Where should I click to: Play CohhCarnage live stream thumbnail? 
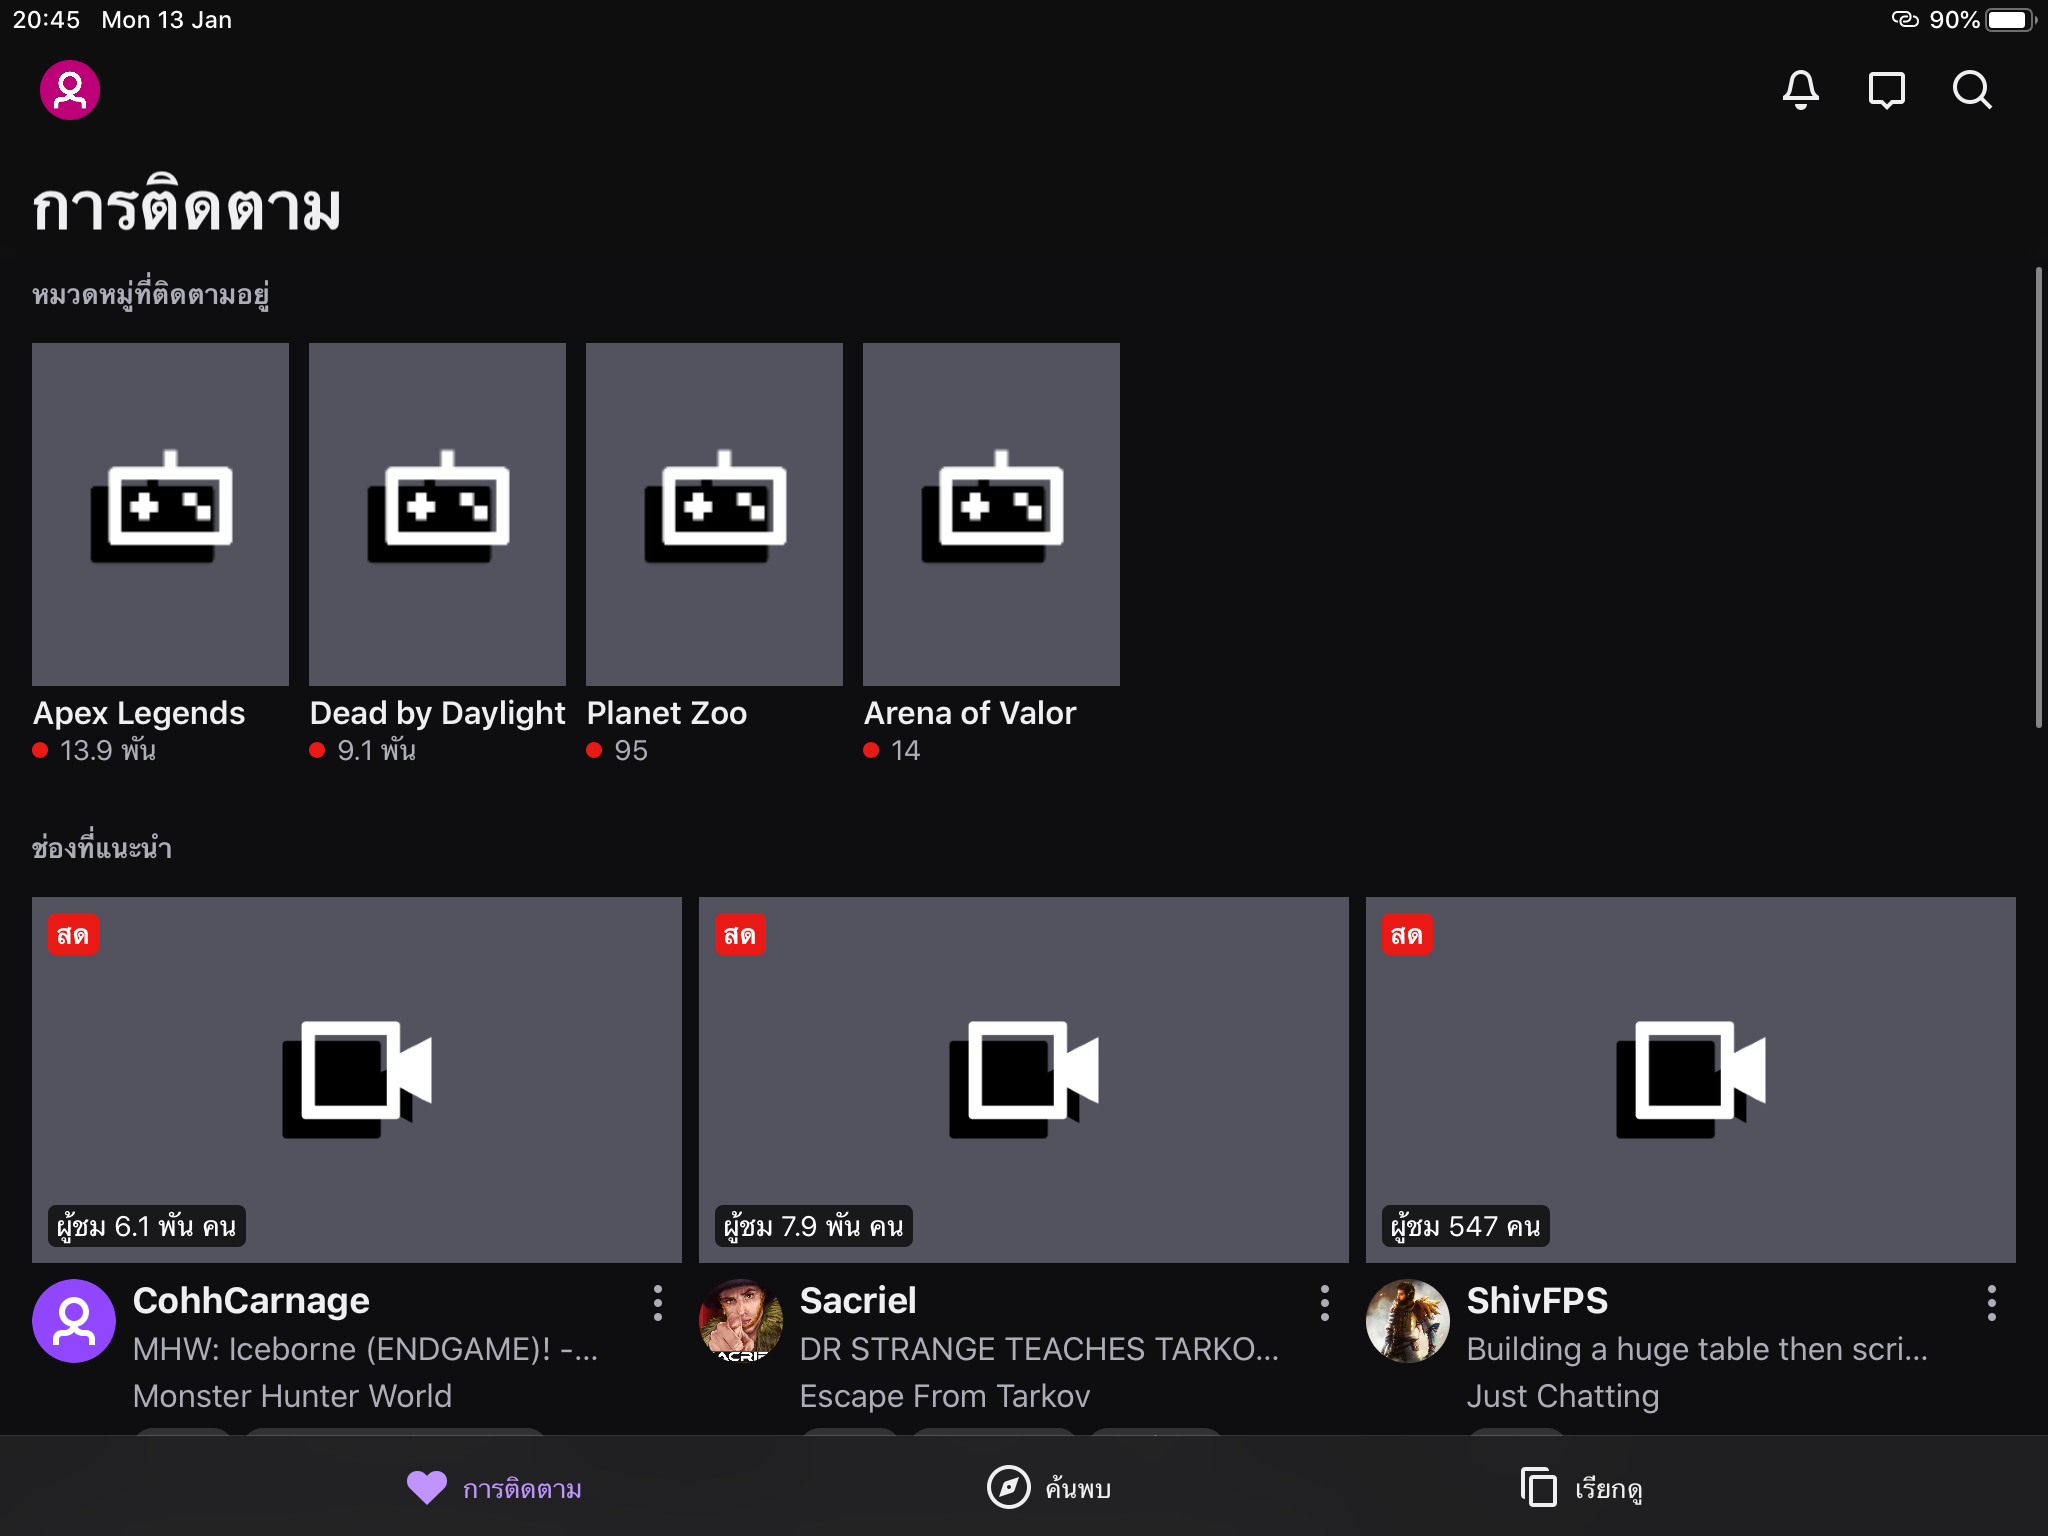pyautogui.click(x=357, y=1079)
